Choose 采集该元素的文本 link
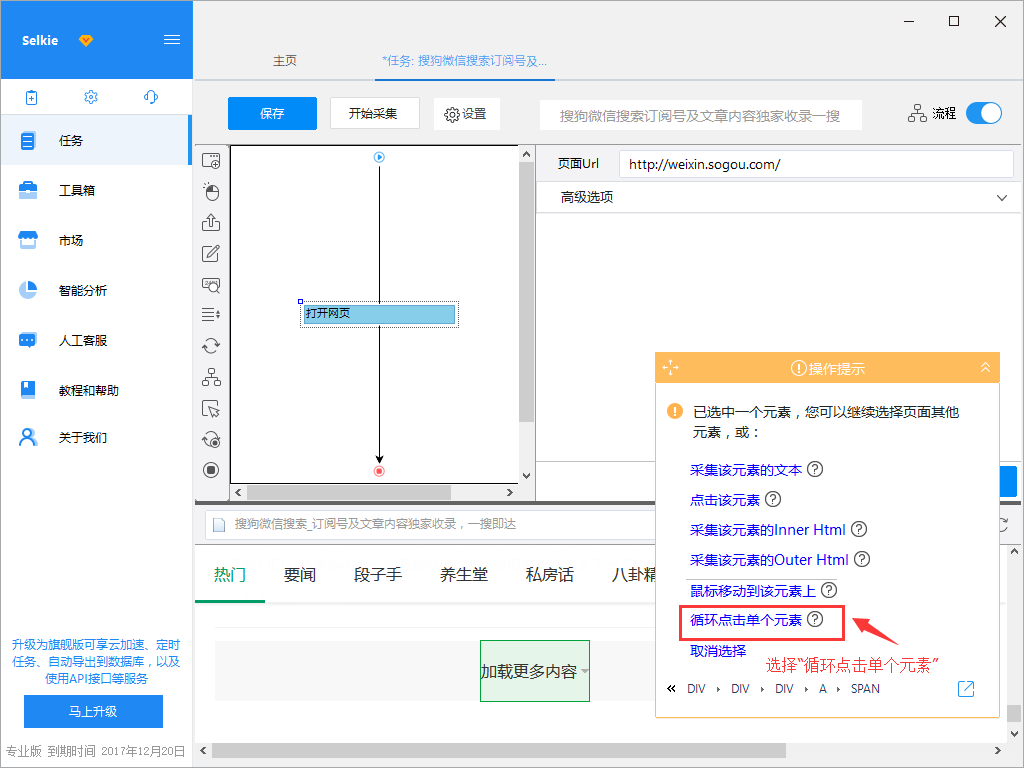The height and width of the screenshot is (768, 1024). click(746, 470)
